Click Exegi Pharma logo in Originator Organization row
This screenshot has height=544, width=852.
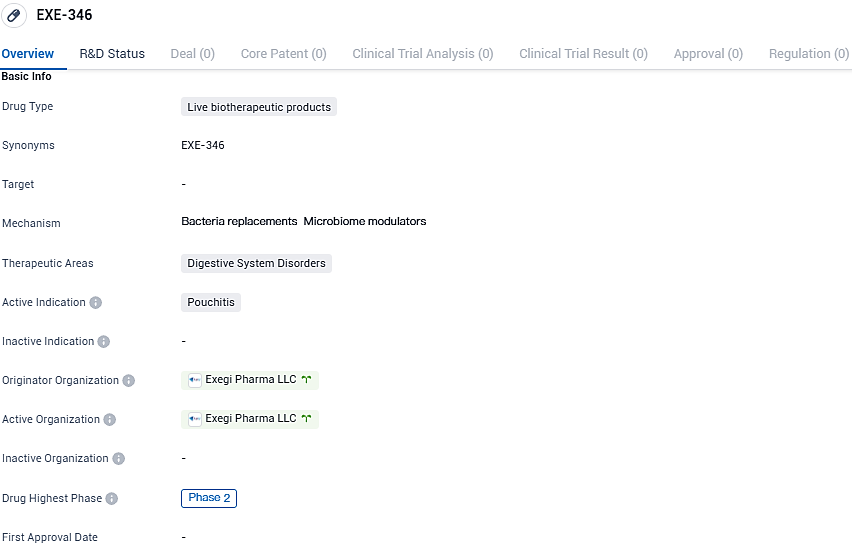click(x=195, y=380)
